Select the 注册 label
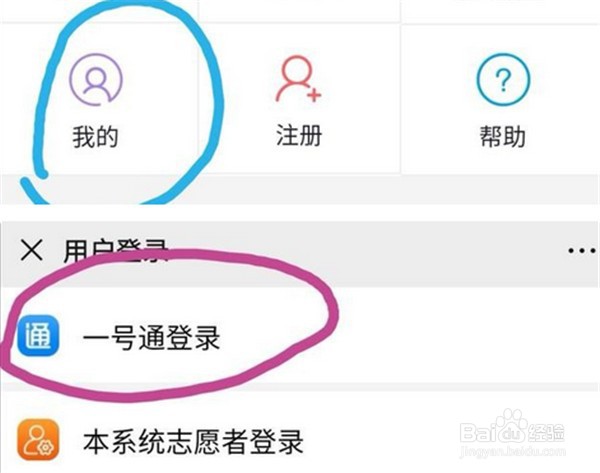 [x=299, y=135]
